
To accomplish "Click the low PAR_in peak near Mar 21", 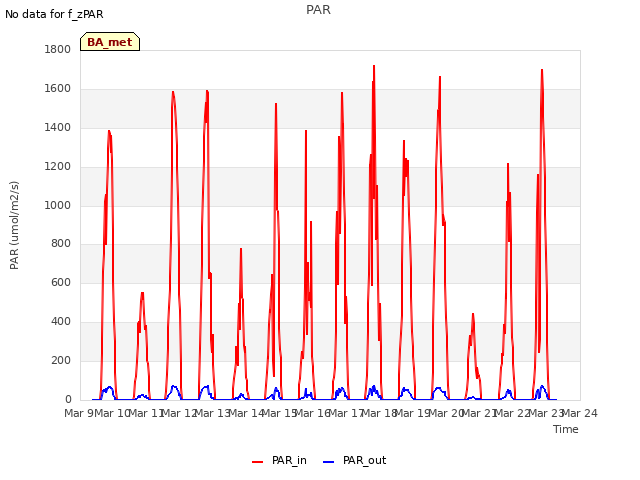I will pyautogui.click(x=473, y=314).
